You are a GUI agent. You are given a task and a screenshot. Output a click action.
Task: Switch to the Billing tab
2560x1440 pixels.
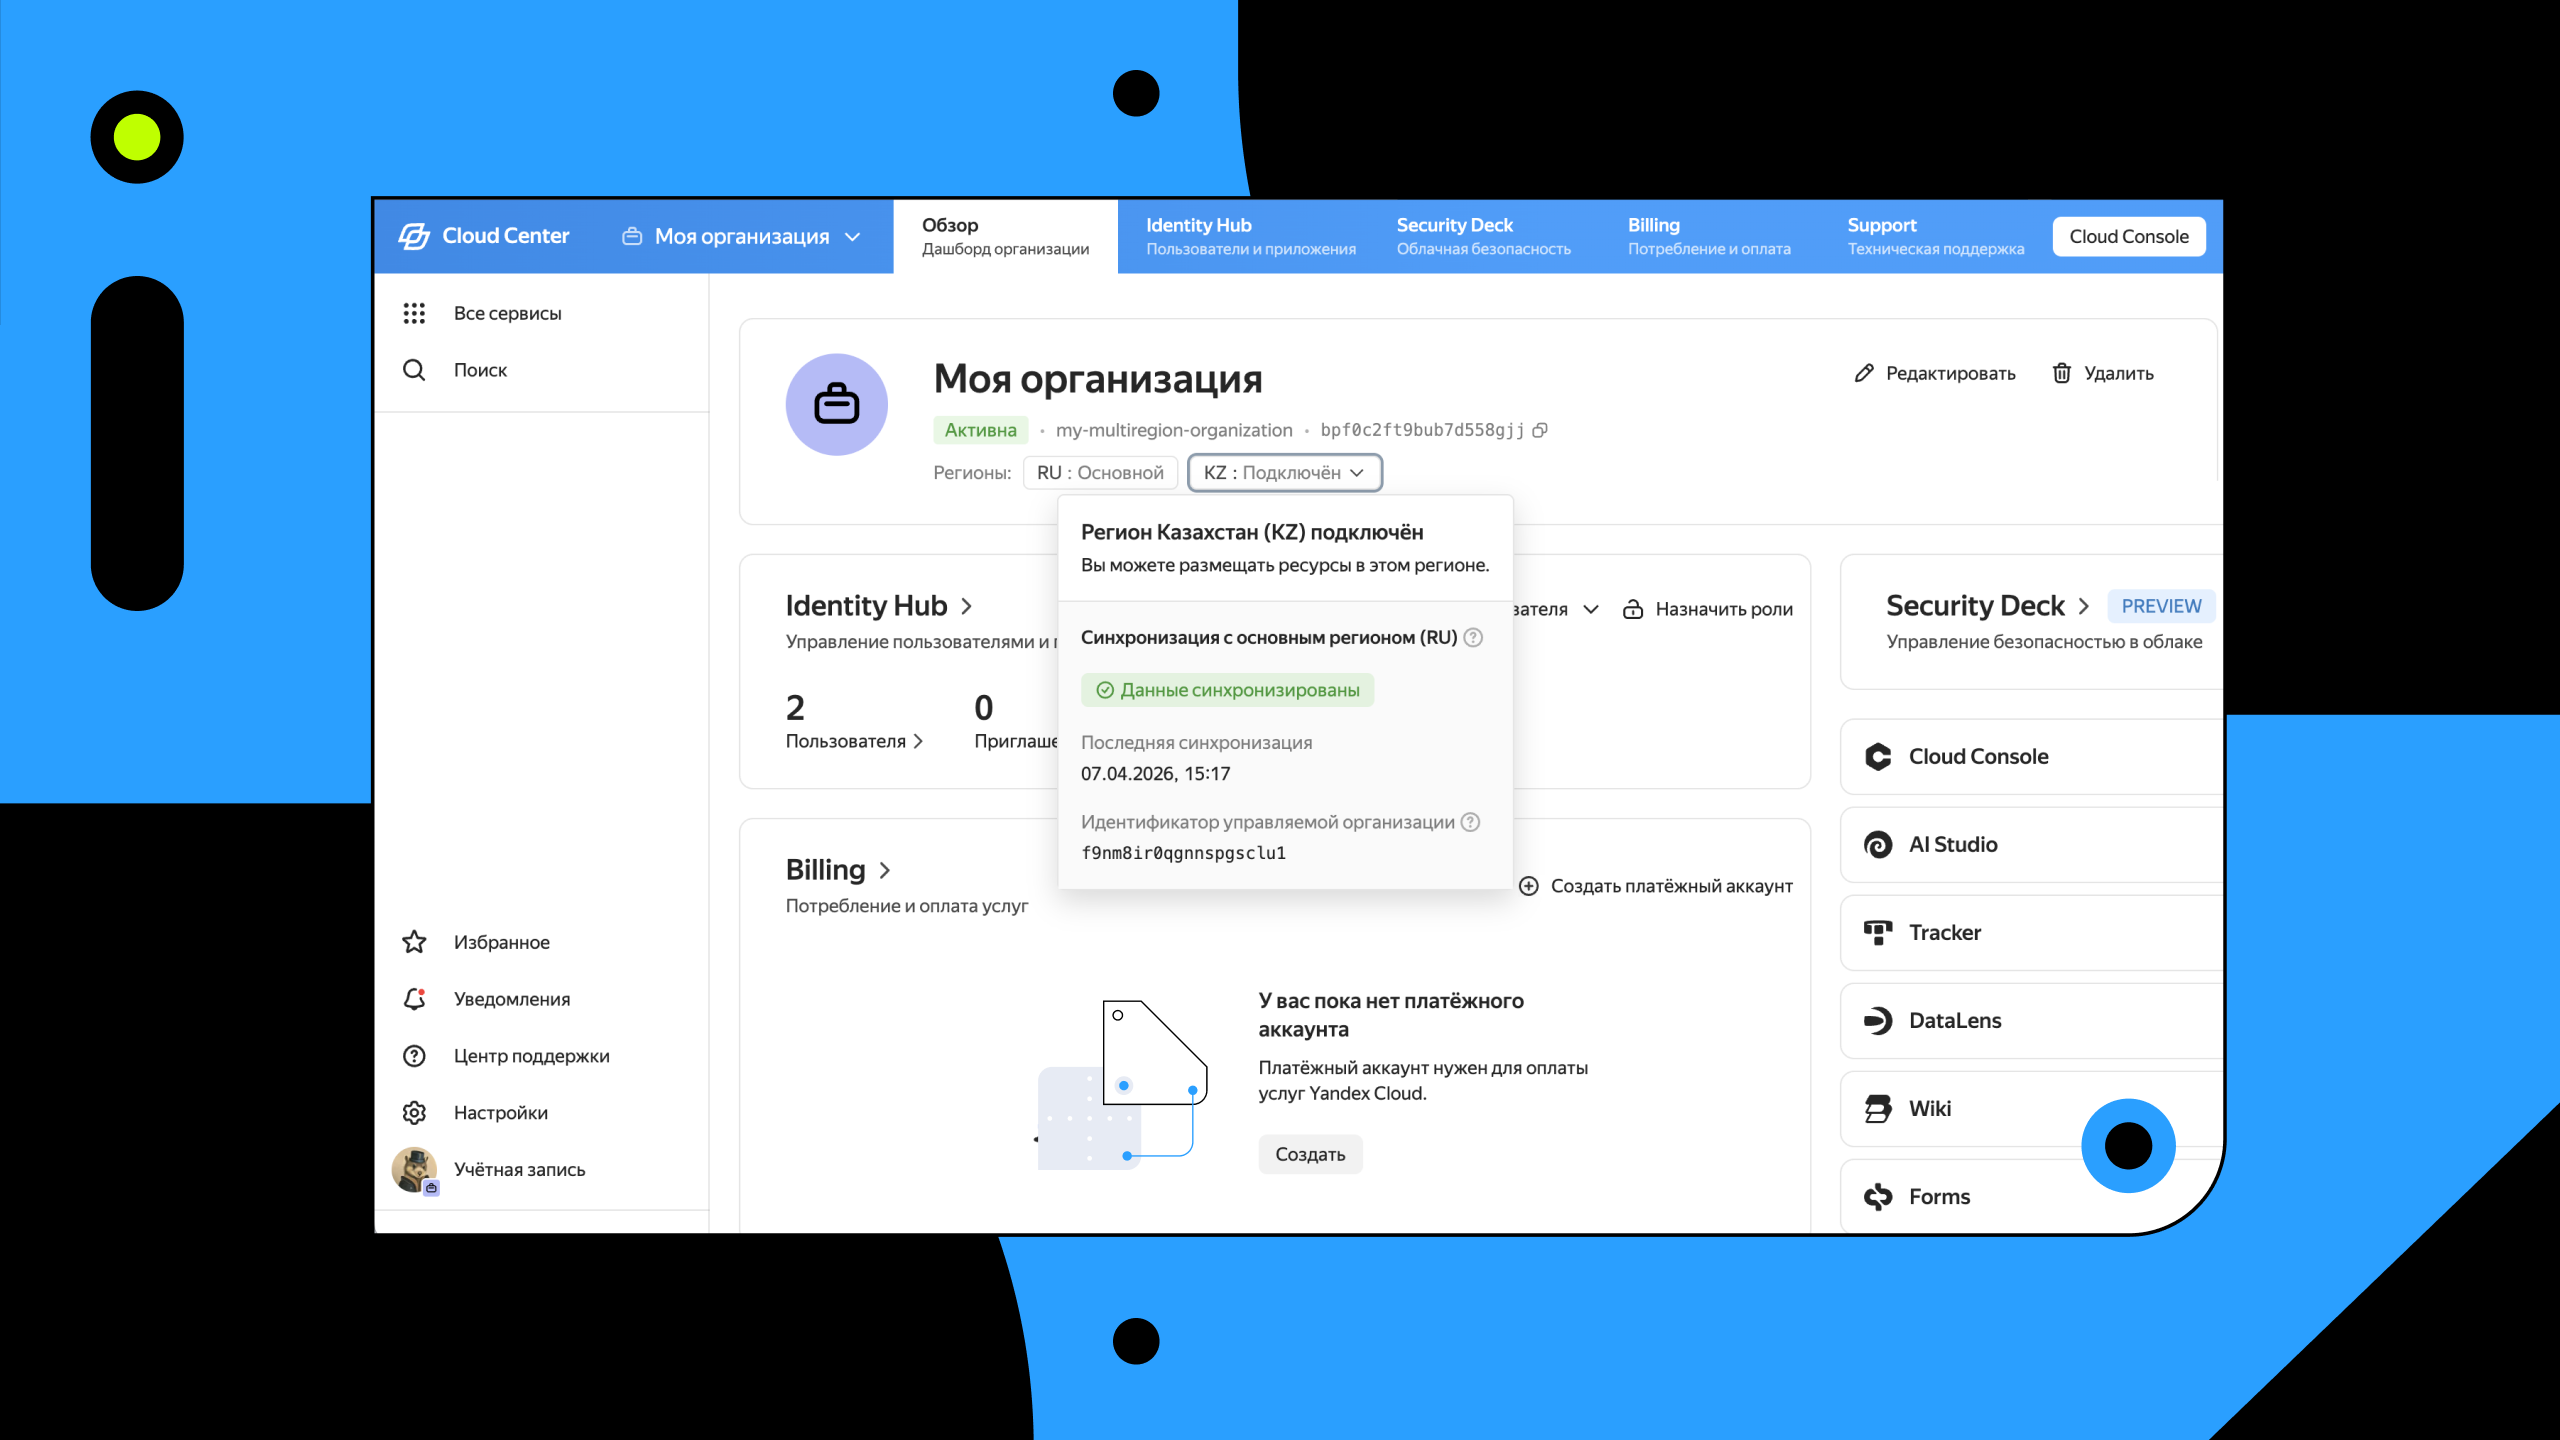[x=1709, y=237]
